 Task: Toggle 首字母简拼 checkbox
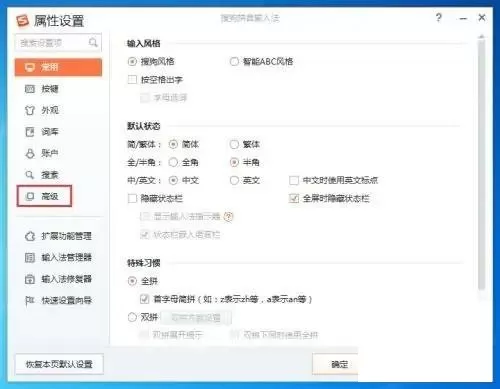coord(144,299)
